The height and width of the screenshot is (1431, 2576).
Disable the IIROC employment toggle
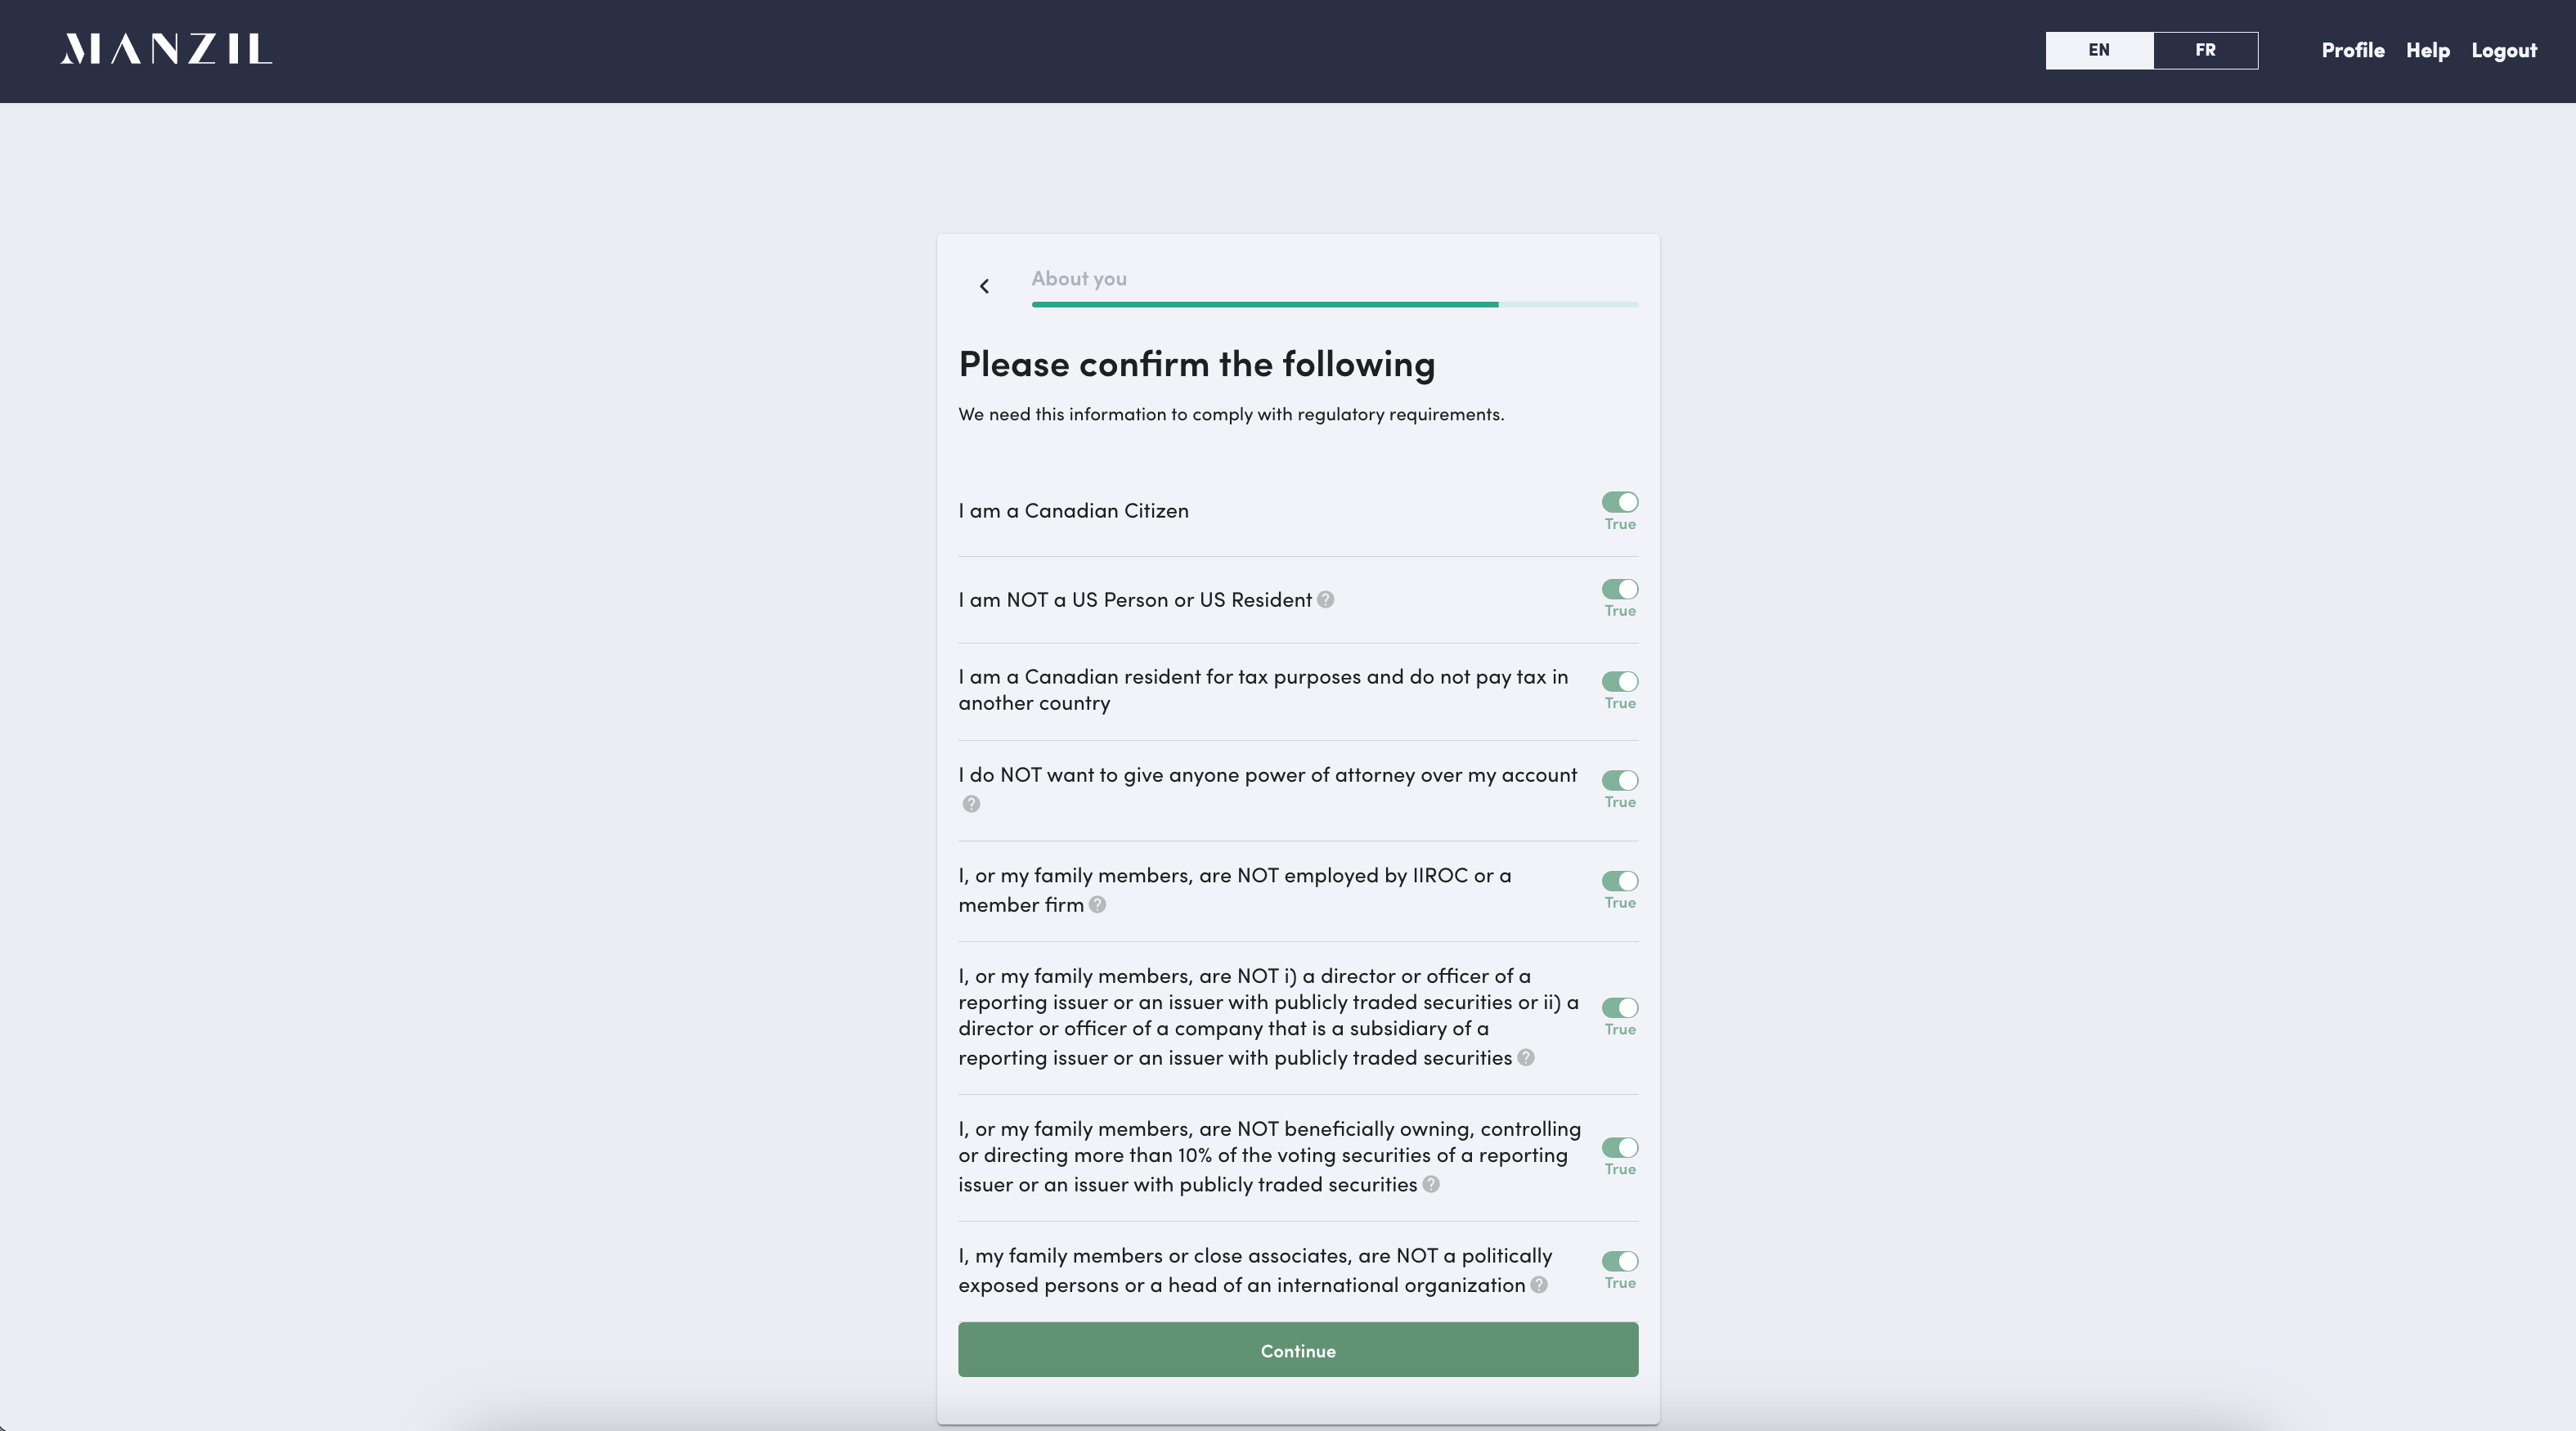point(1619,881)
